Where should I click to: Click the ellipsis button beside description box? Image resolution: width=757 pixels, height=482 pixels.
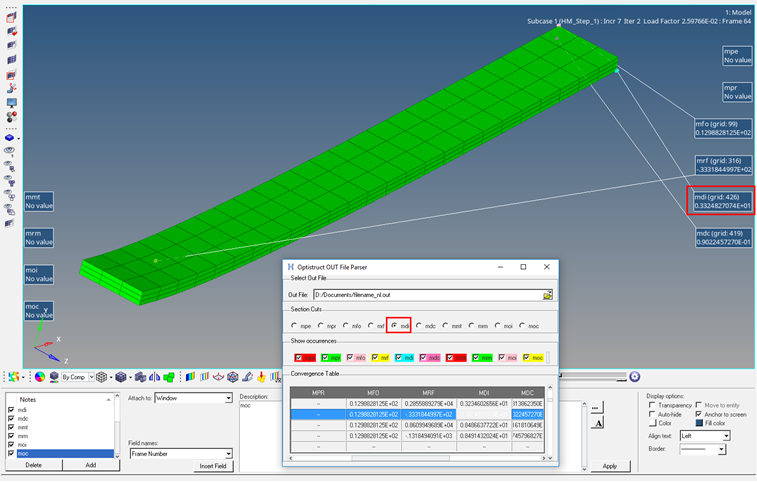click(598, 407)
